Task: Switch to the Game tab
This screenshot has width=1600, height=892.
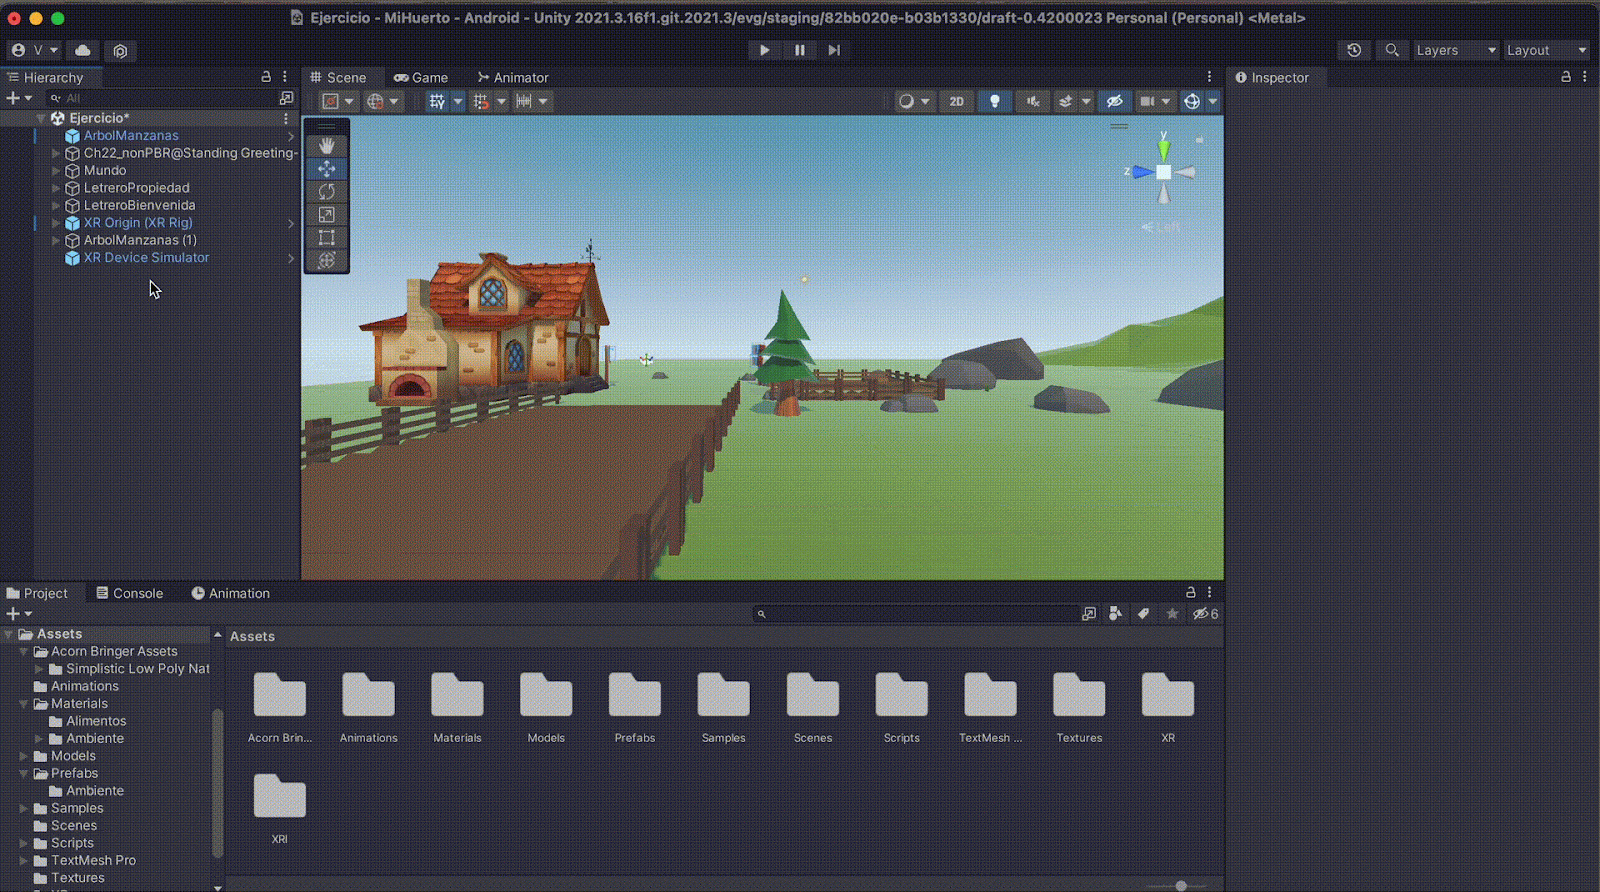Action: coord(421,77)
